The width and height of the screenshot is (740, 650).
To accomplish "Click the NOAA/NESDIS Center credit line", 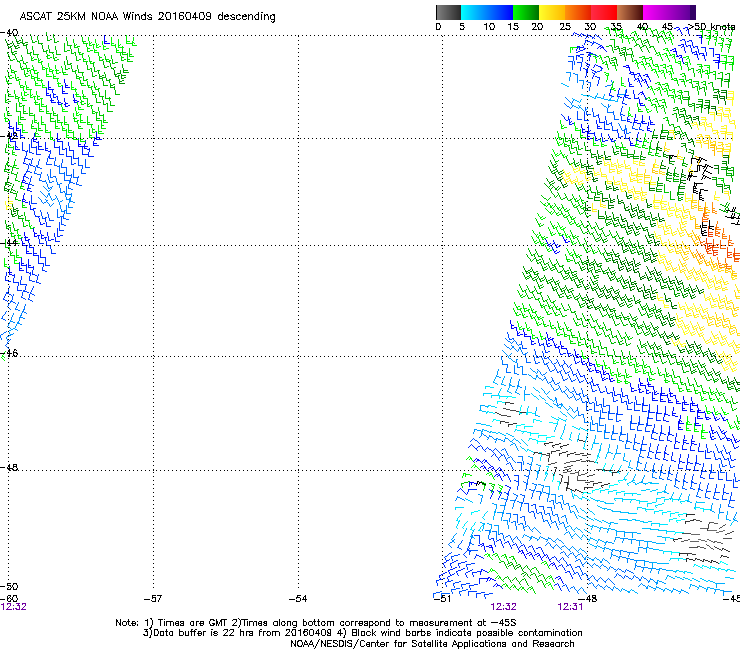I will point(432,644).
